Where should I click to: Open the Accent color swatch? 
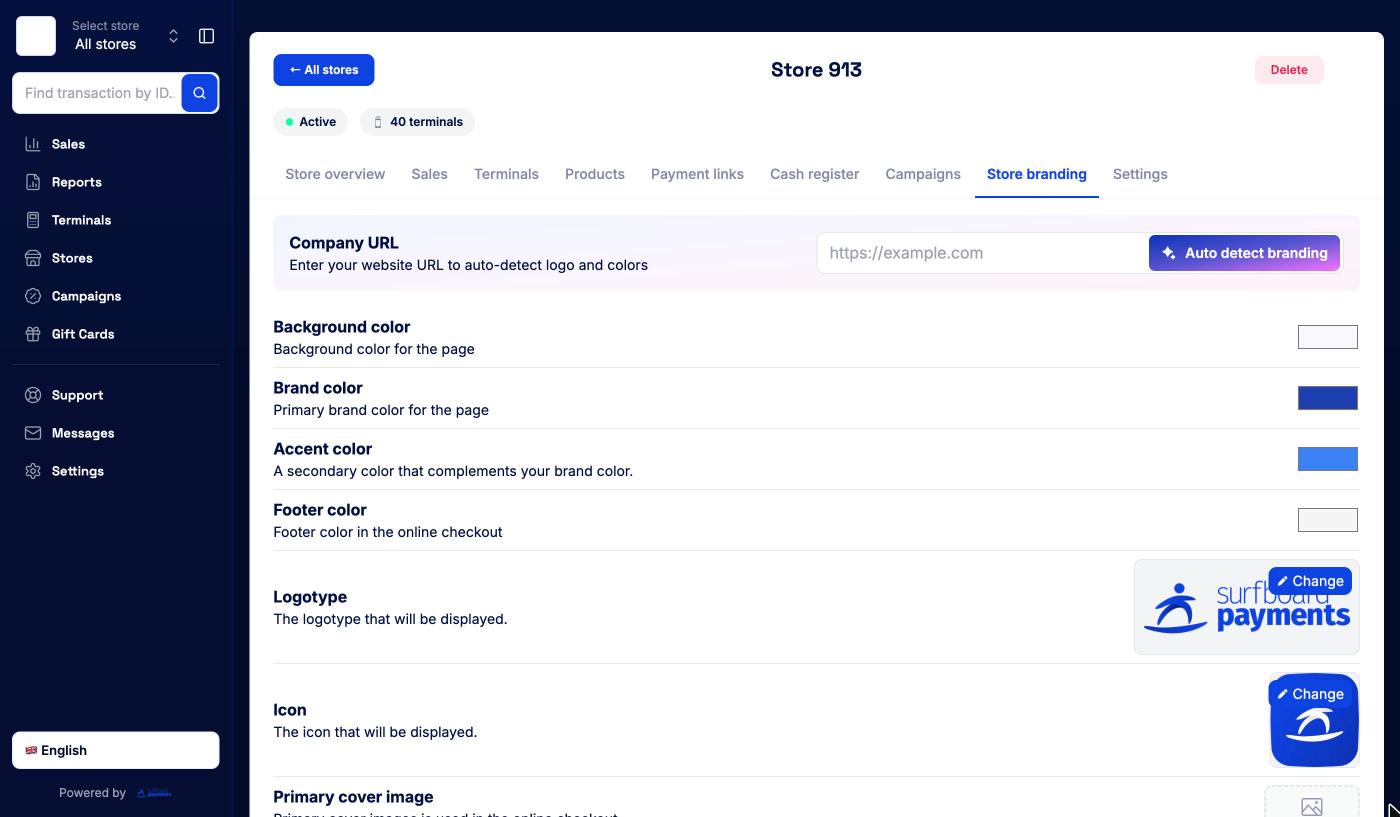click(1328, 459)
